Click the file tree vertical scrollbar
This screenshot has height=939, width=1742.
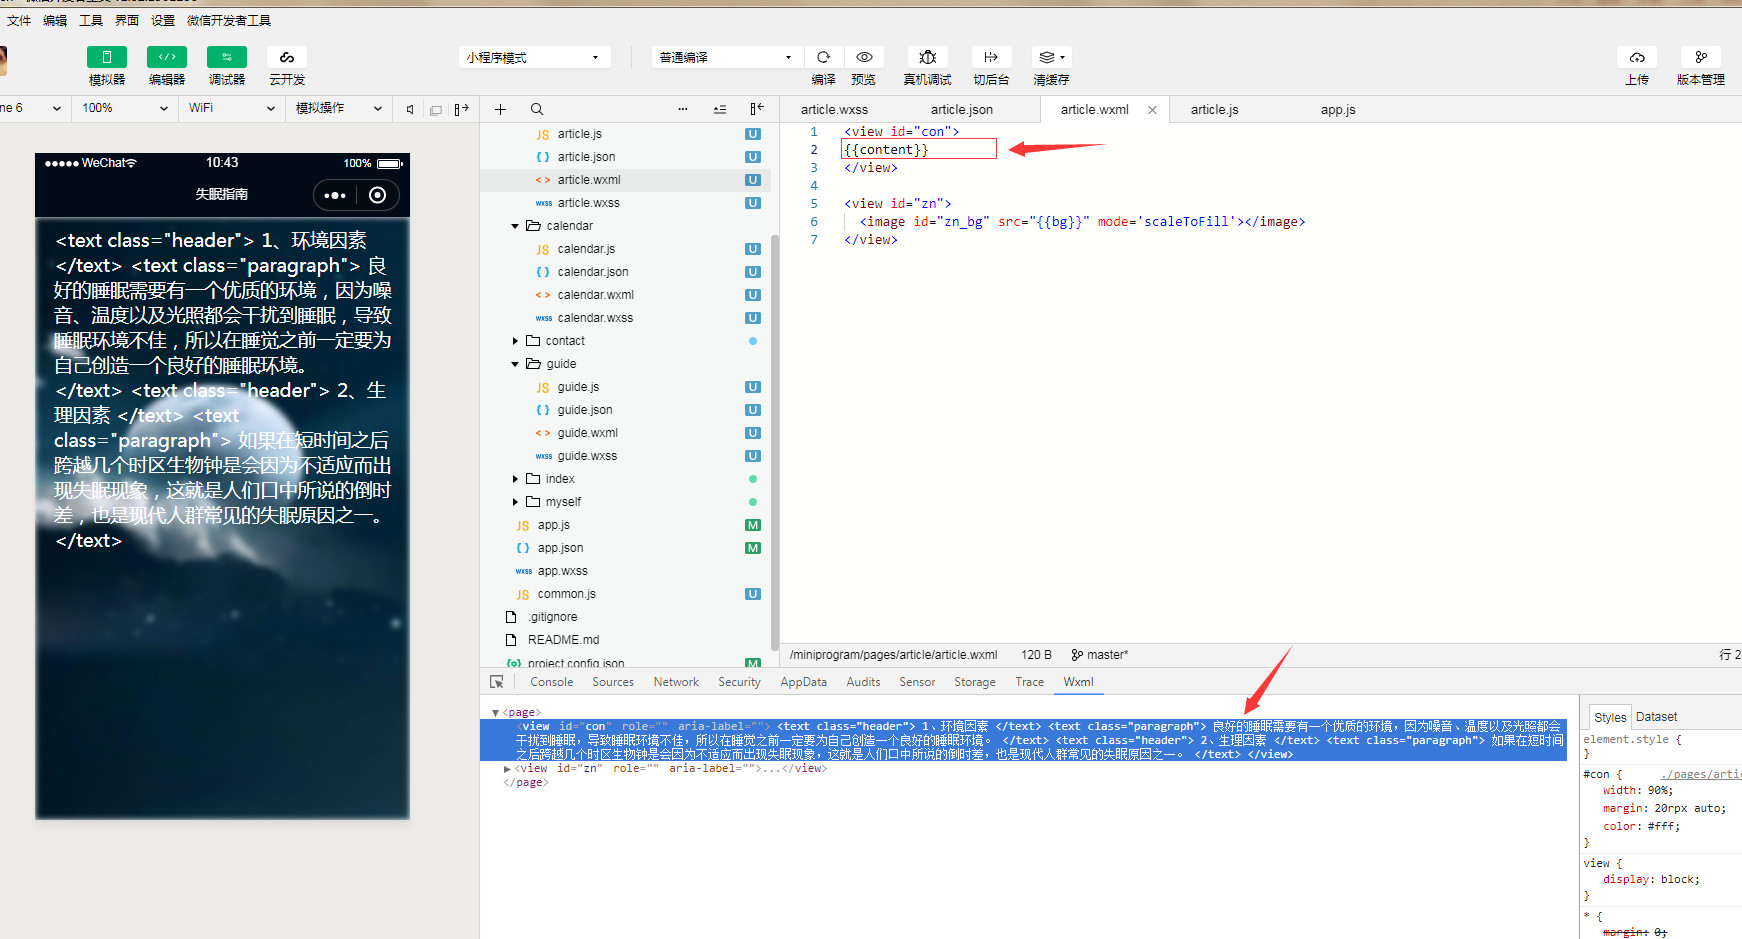coord(774,441)
